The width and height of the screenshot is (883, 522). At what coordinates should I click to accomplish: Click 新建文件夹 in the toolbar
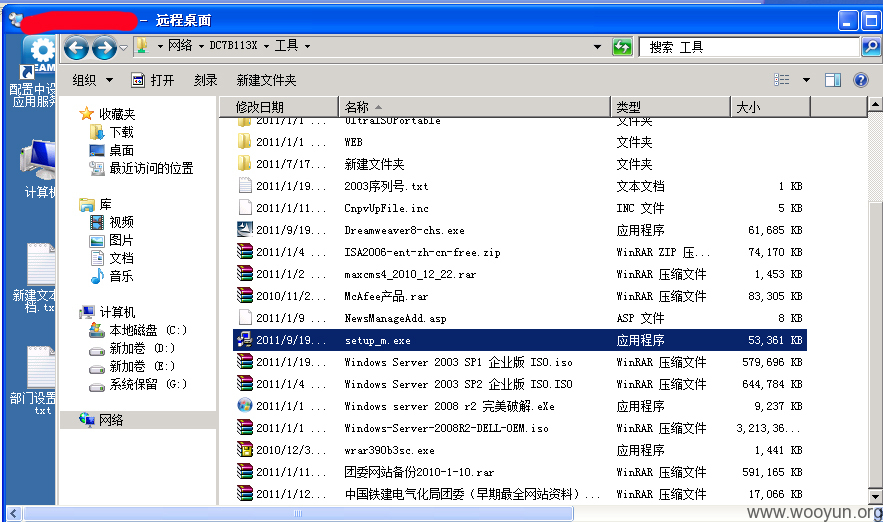click(266, 81)
